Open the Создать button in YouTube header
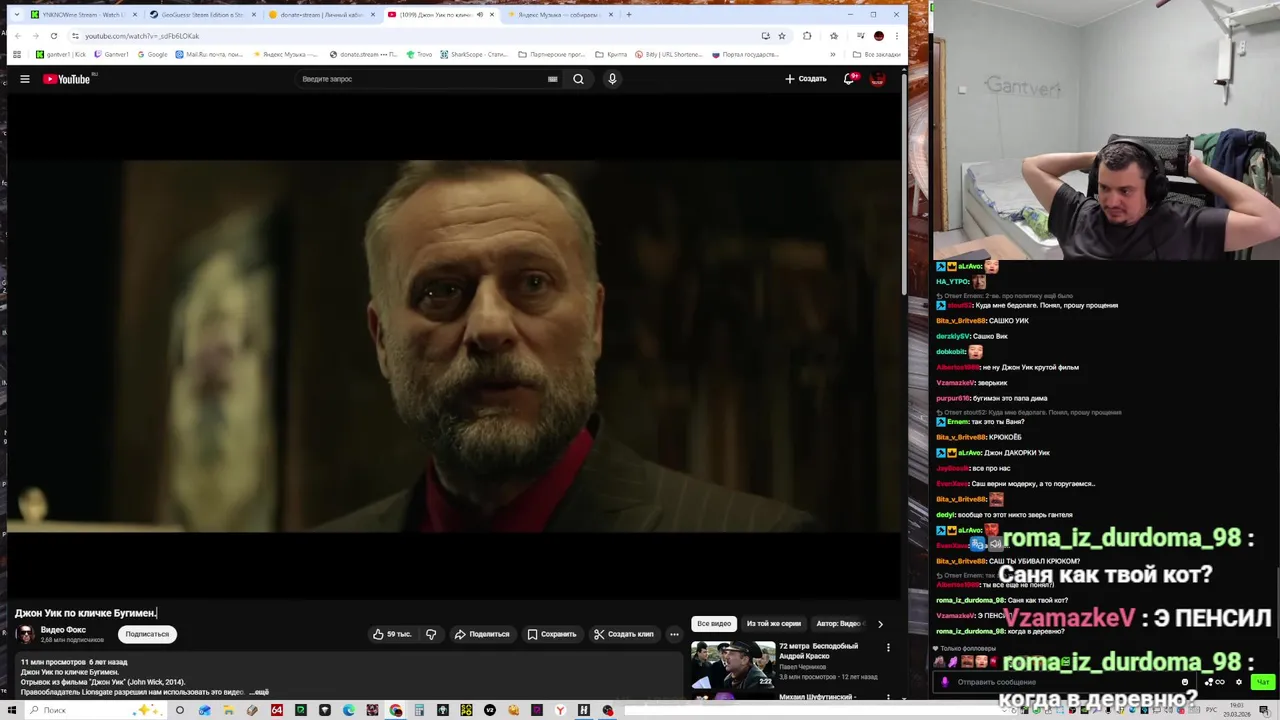 point(806,79)
